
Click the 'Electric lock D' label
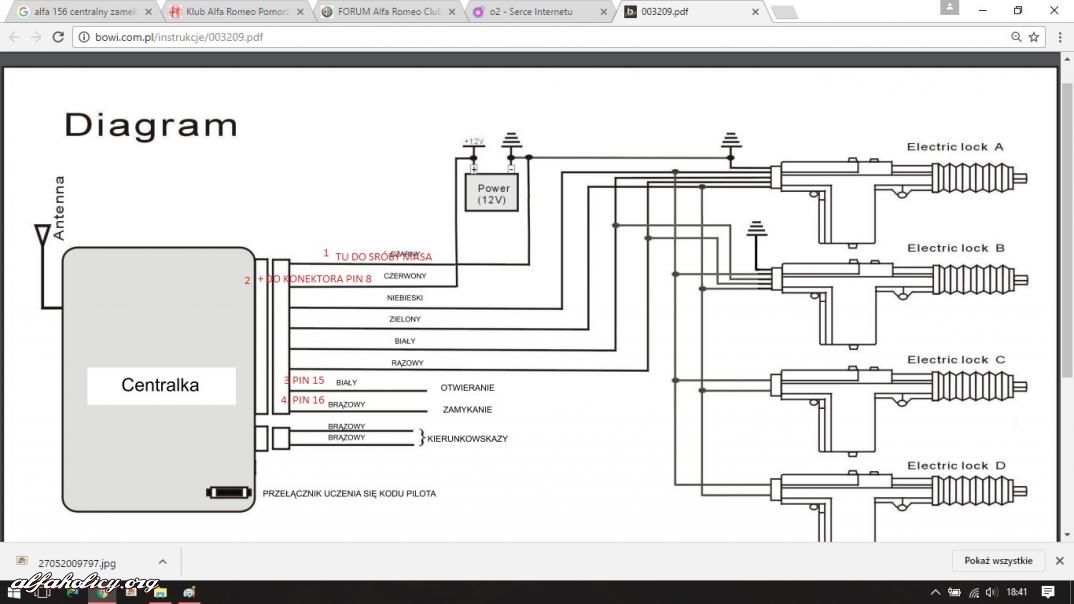pos(956,466)
